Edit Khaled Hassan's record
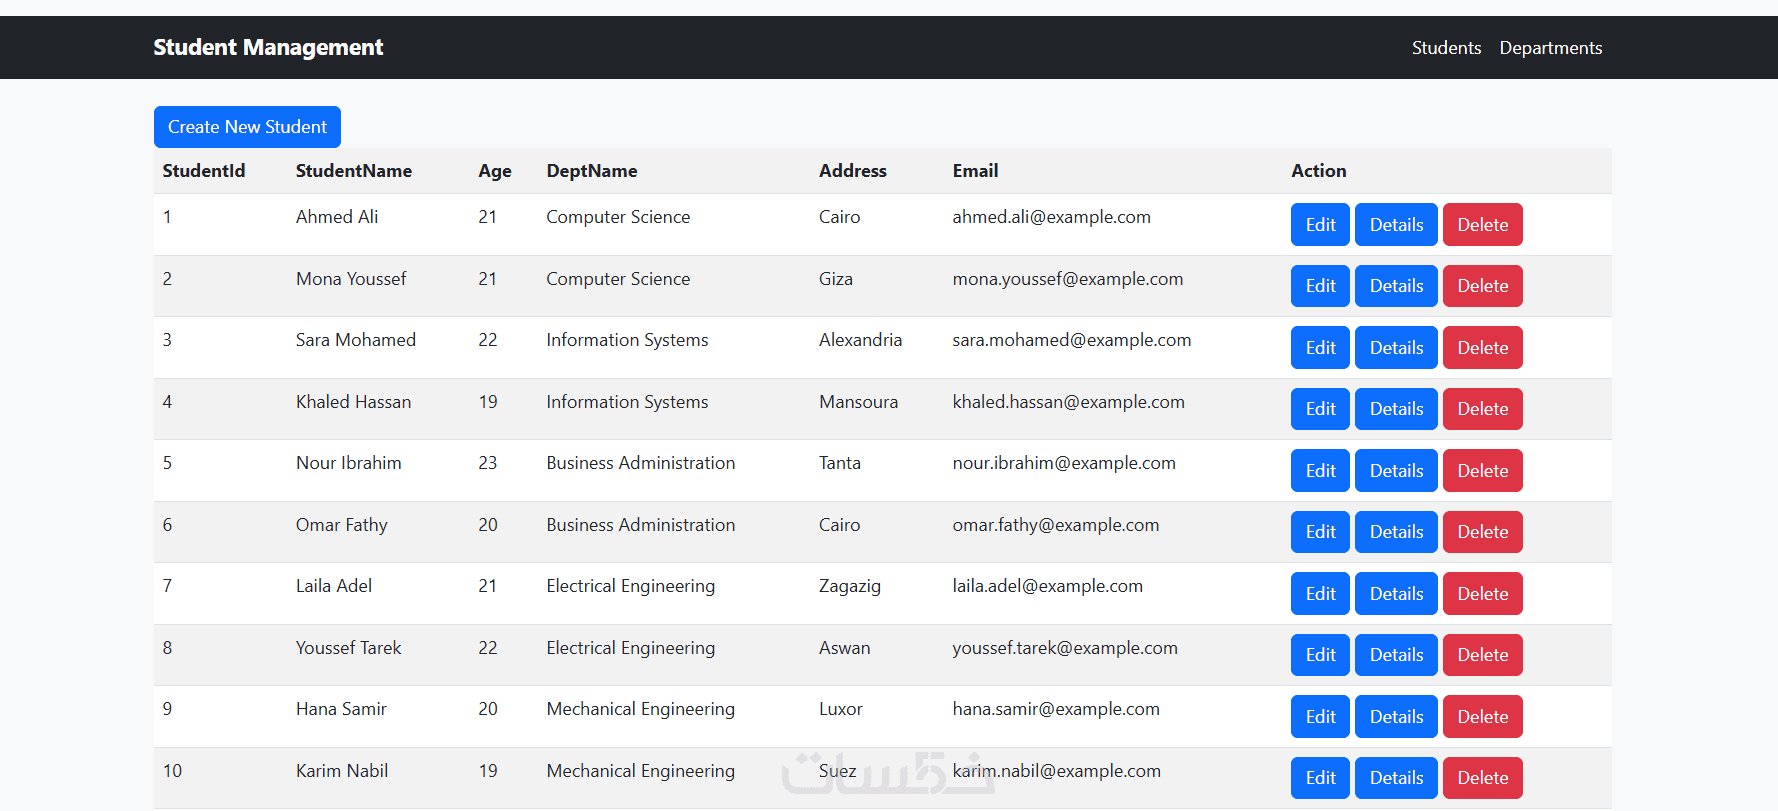The height and width of the screenshot is (811, 1778). [1320, 409]
